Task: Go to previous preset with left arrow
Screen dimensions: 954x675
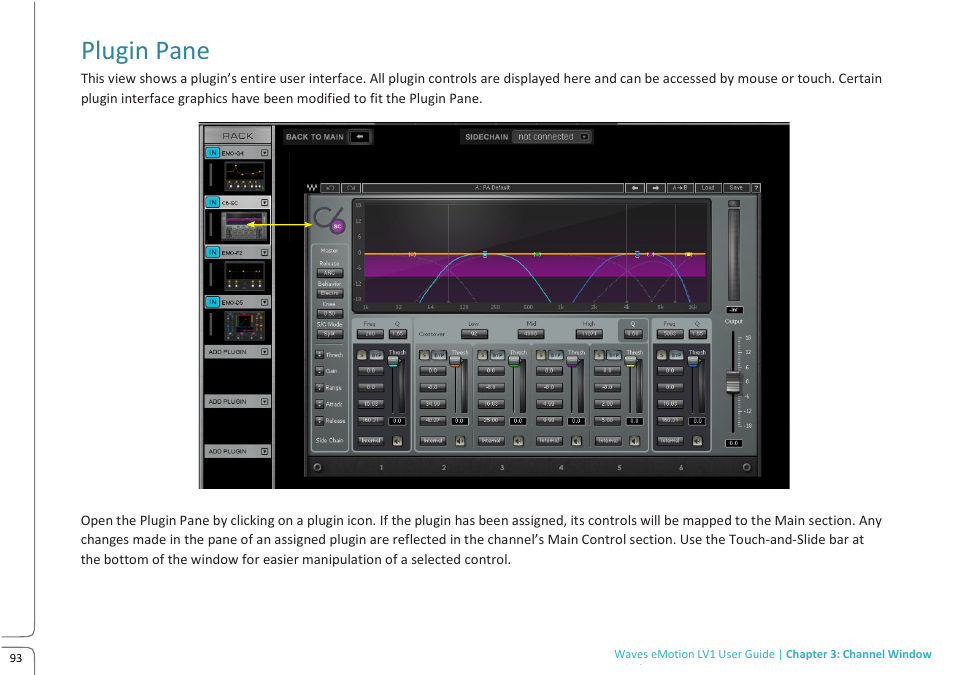Action: click(x=635, y=188)
